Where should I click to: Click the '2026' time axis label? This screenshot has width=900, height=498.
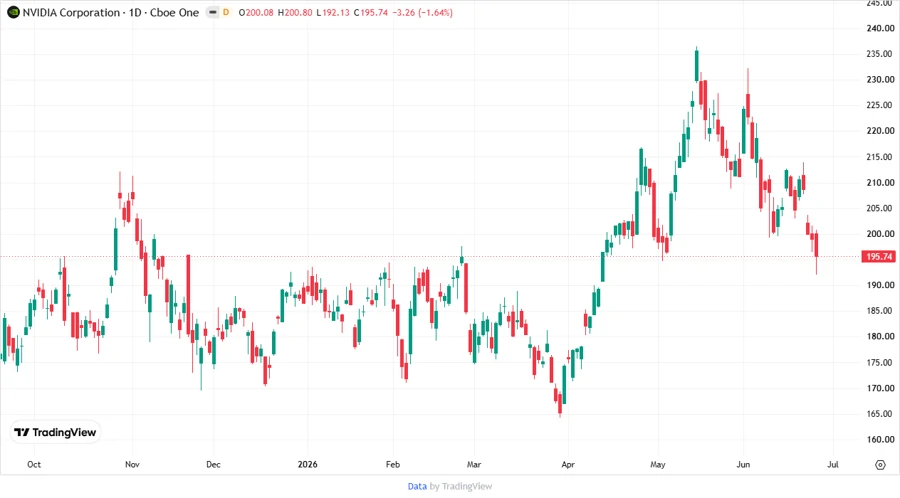pyautogui.click(x=308, y=465)
